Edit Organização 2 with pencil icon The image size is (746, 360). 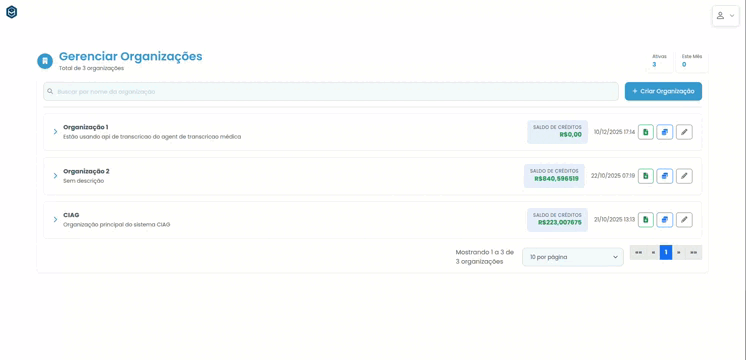coord(684,176)
